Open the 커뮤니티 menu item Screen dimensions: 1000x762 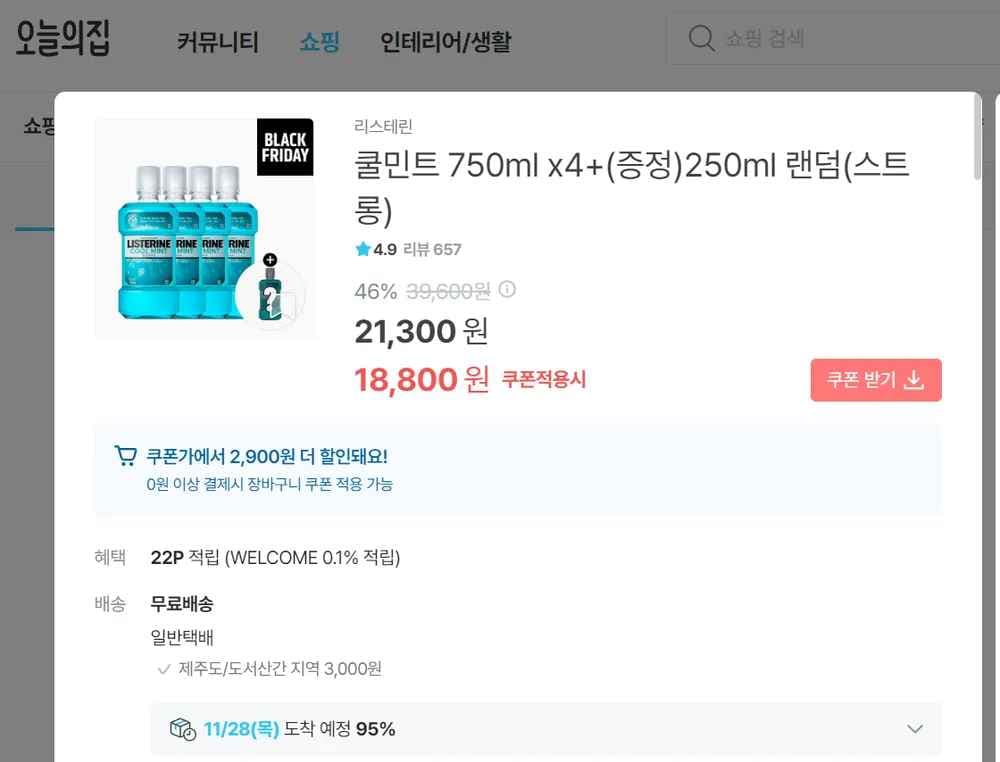pyautogui.click(x=218, y=42)
